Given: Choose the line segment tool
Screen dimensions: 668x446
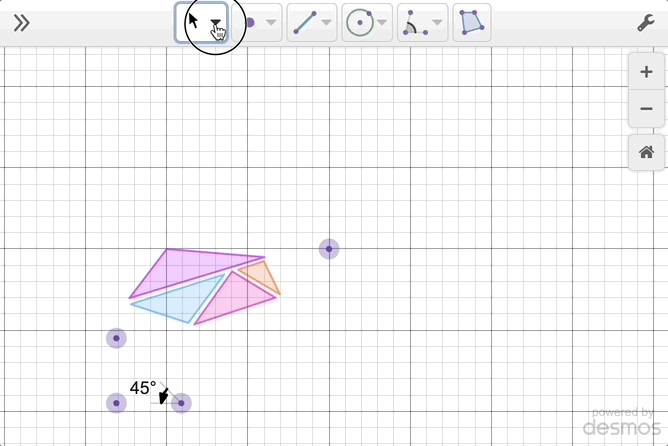Looking at the screenshot, I should click(305, 22).
